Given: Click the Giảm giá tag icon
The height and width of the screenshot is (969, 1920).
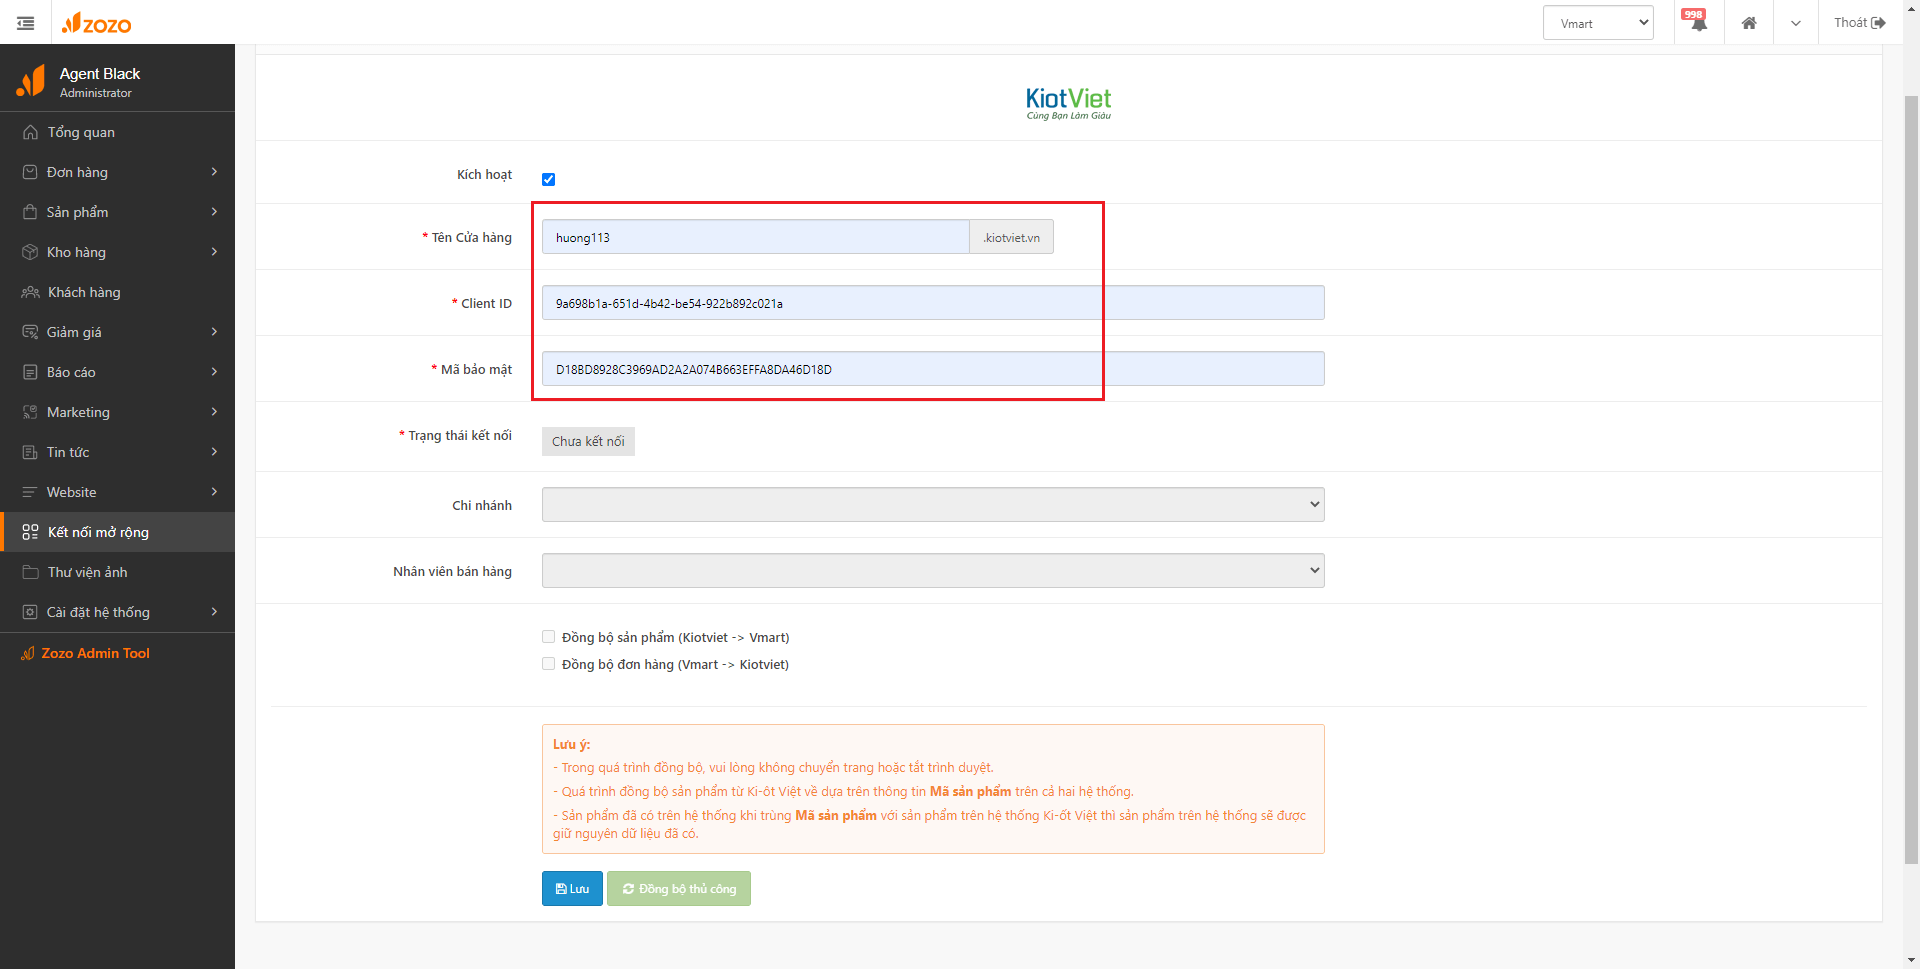Looking at the screenshot, I should tap(30, 332).
